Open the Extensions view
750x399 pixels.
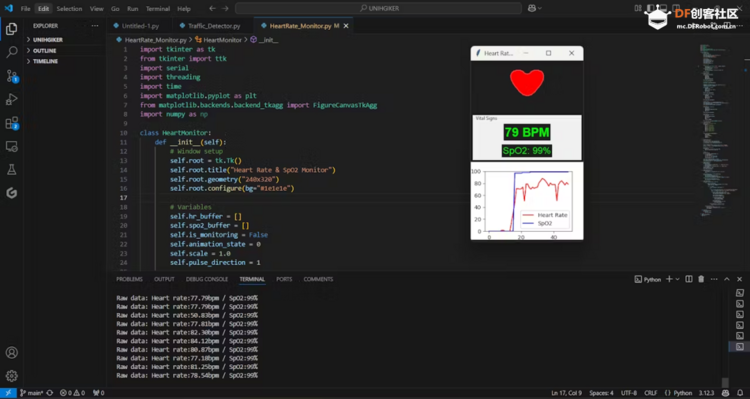(x=11, y=123)
